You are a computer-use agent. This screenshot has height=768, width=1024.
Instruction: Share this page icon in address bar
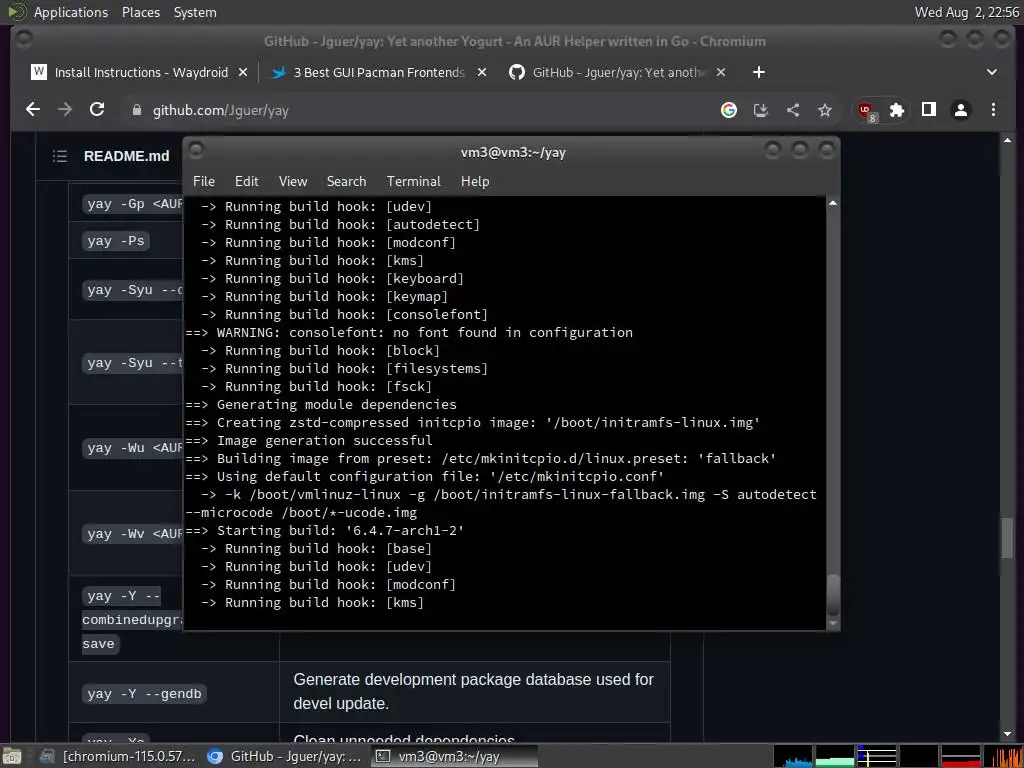coord(793,110)
